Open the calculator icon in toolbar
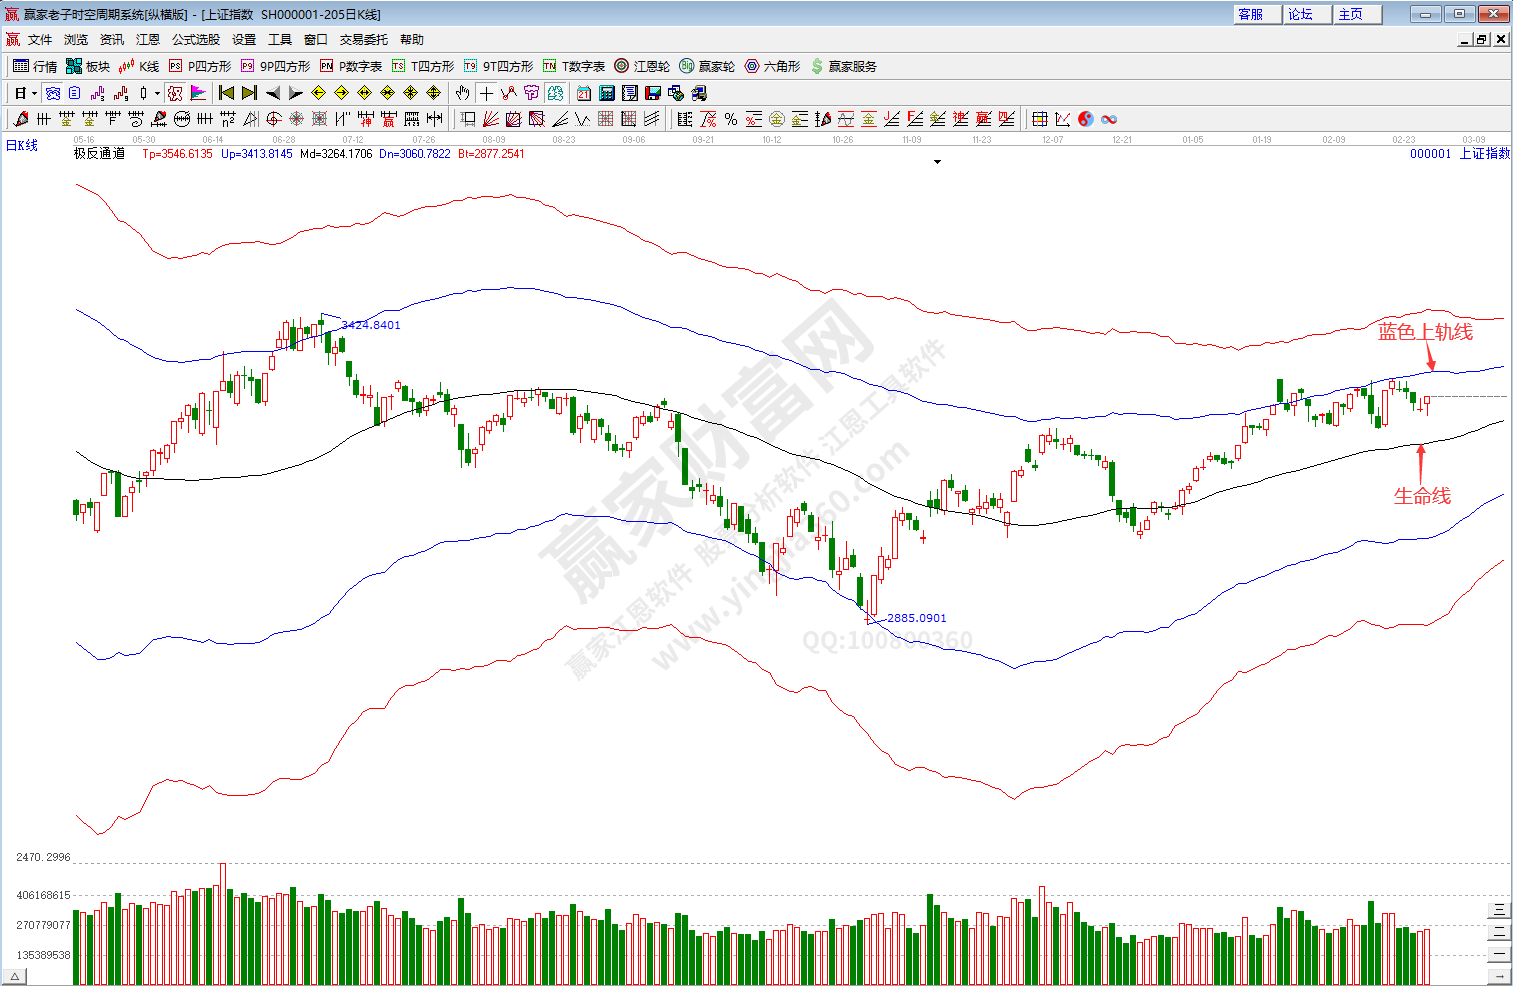The image size is (1513, 986). tap(606, 93)
